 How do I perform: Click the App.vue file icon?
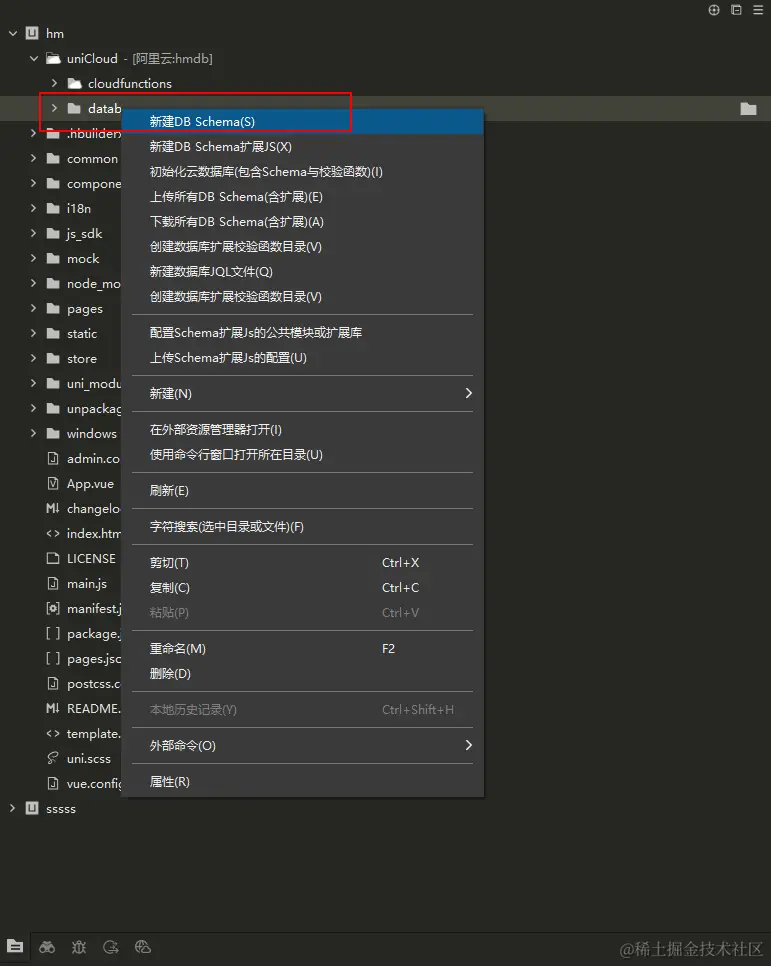(x=53, y=484)
